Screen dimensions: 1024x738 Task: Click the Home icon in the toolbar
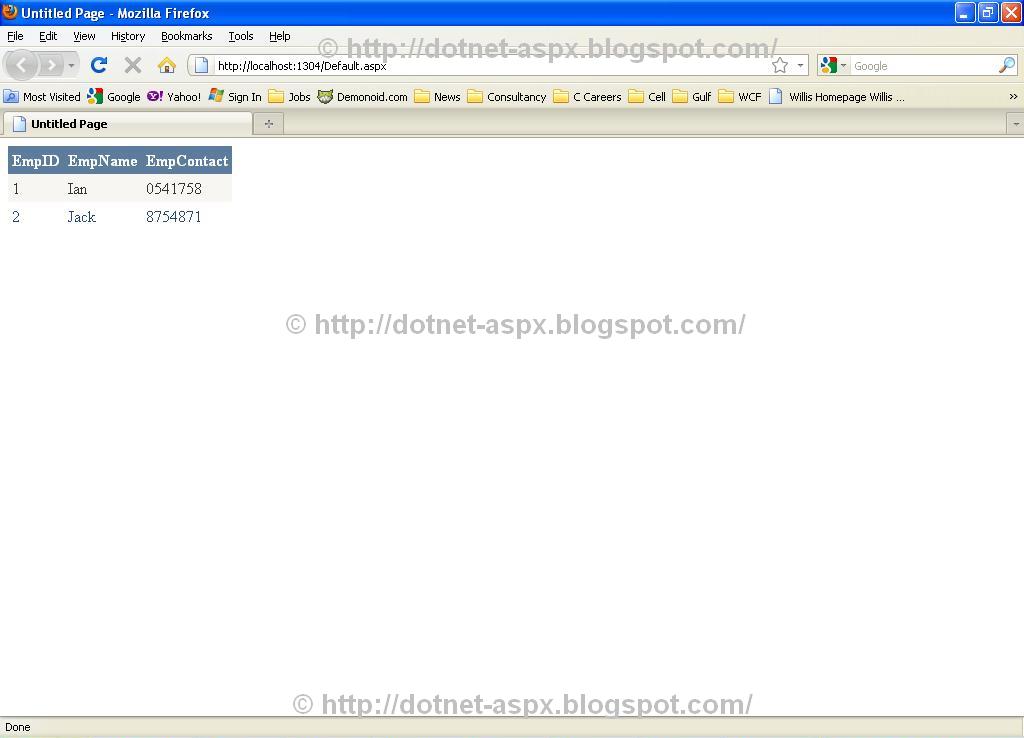tap(166, 65)
